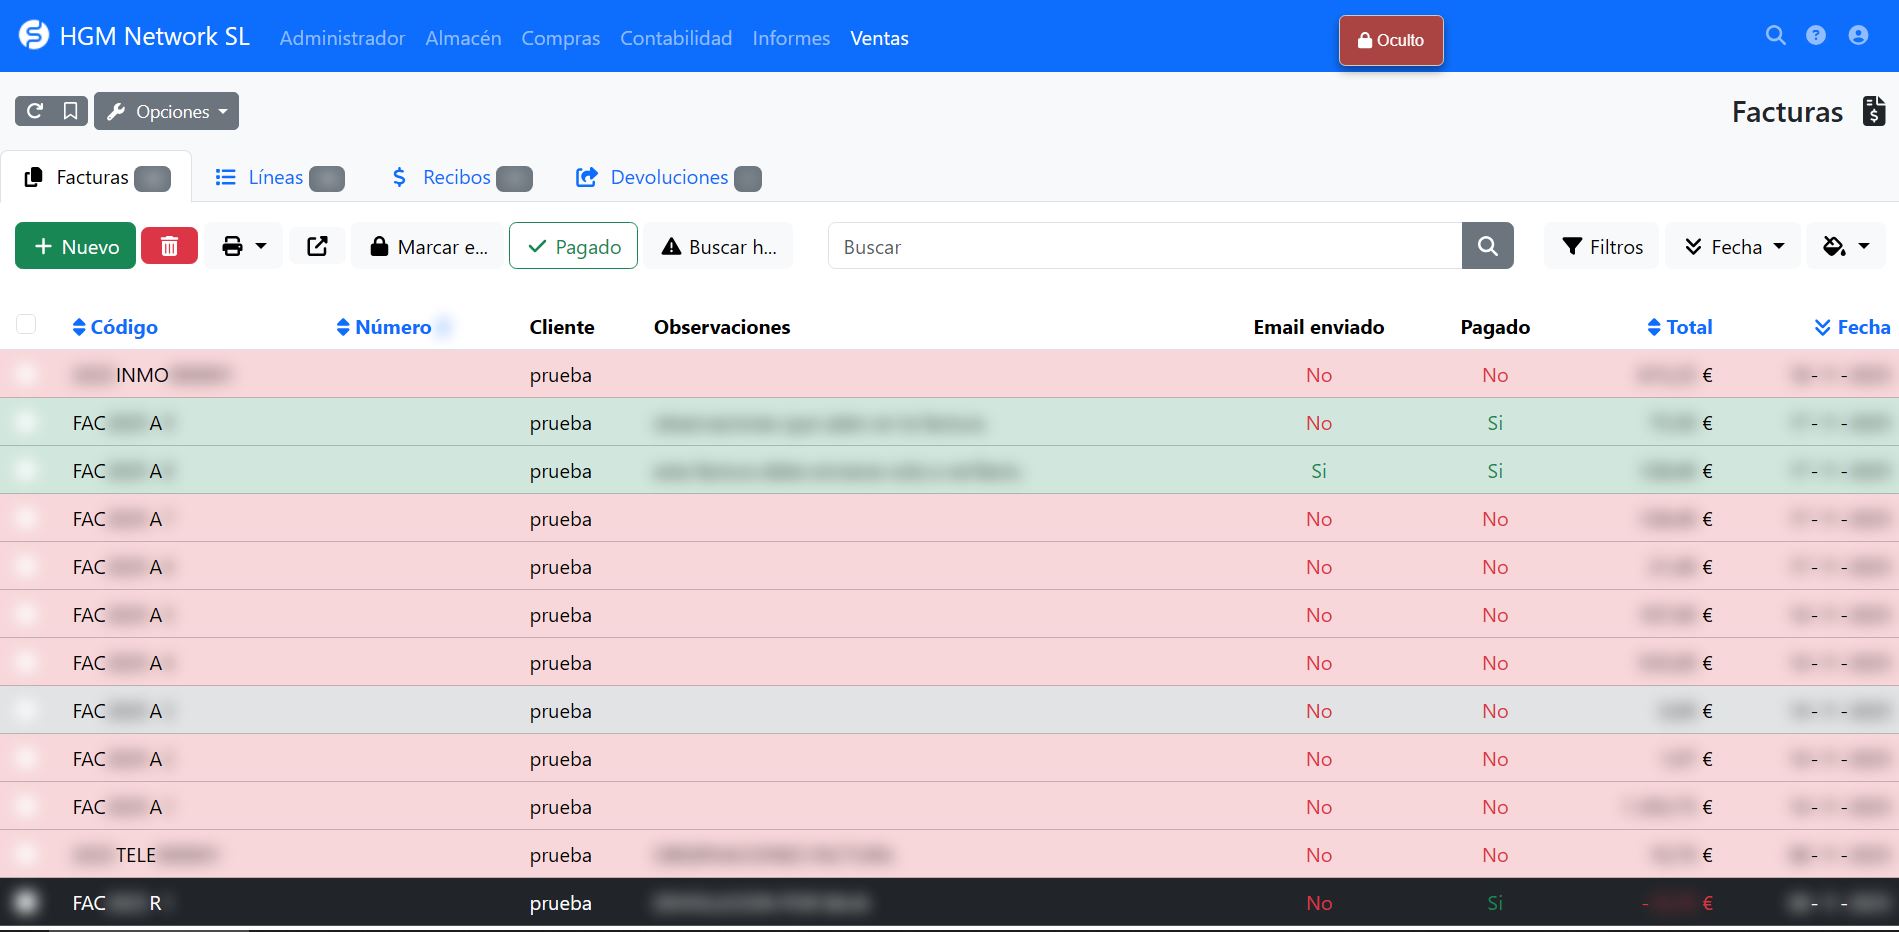1899x932 pixels.
Task: Open the Contabilidad menu
Action: coord(676,38)
